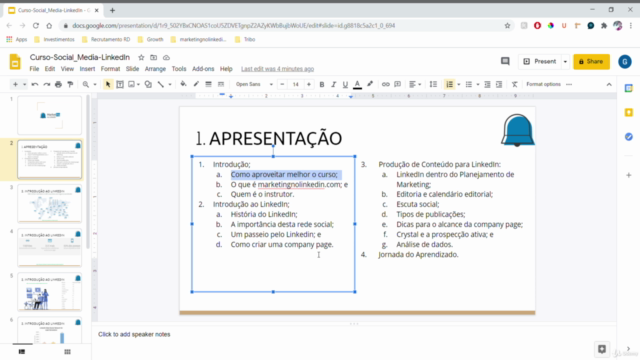
Task: Open the Slide menu
Action: pos(132,69)
